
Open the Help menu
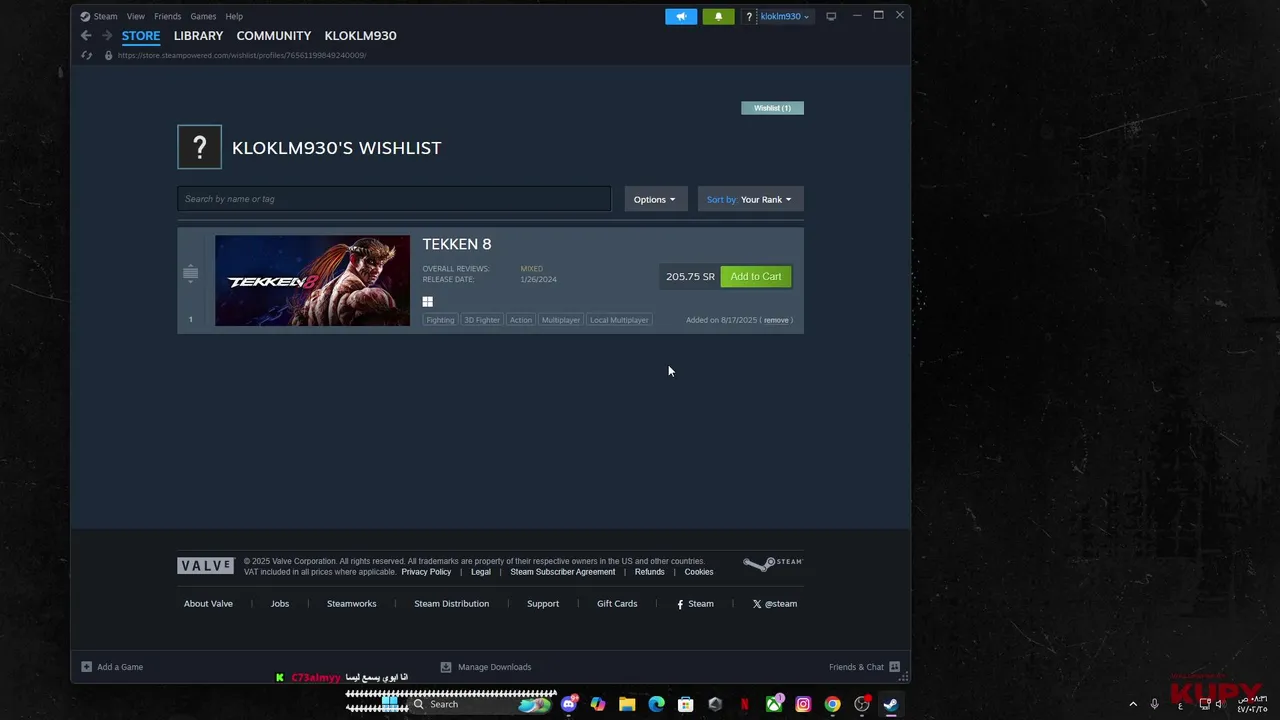pyautogui.click(x=234, y=16)
